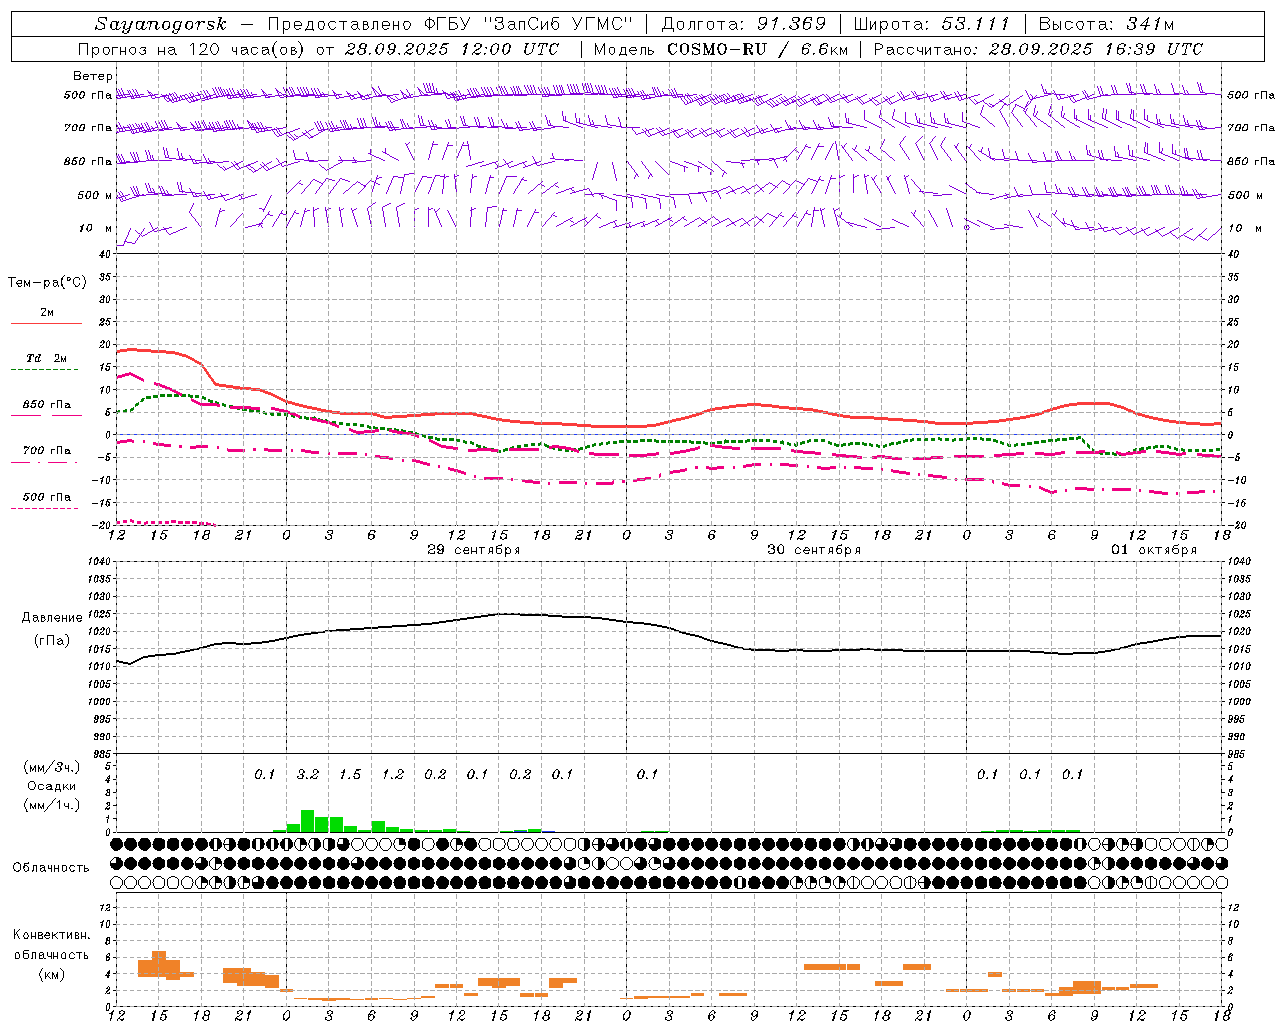The height and width of the screenshot is (1024, 1280).
Task: Click the '(мм/1ч.)' precipitation unit label
Action: click(x=52, y=805)
